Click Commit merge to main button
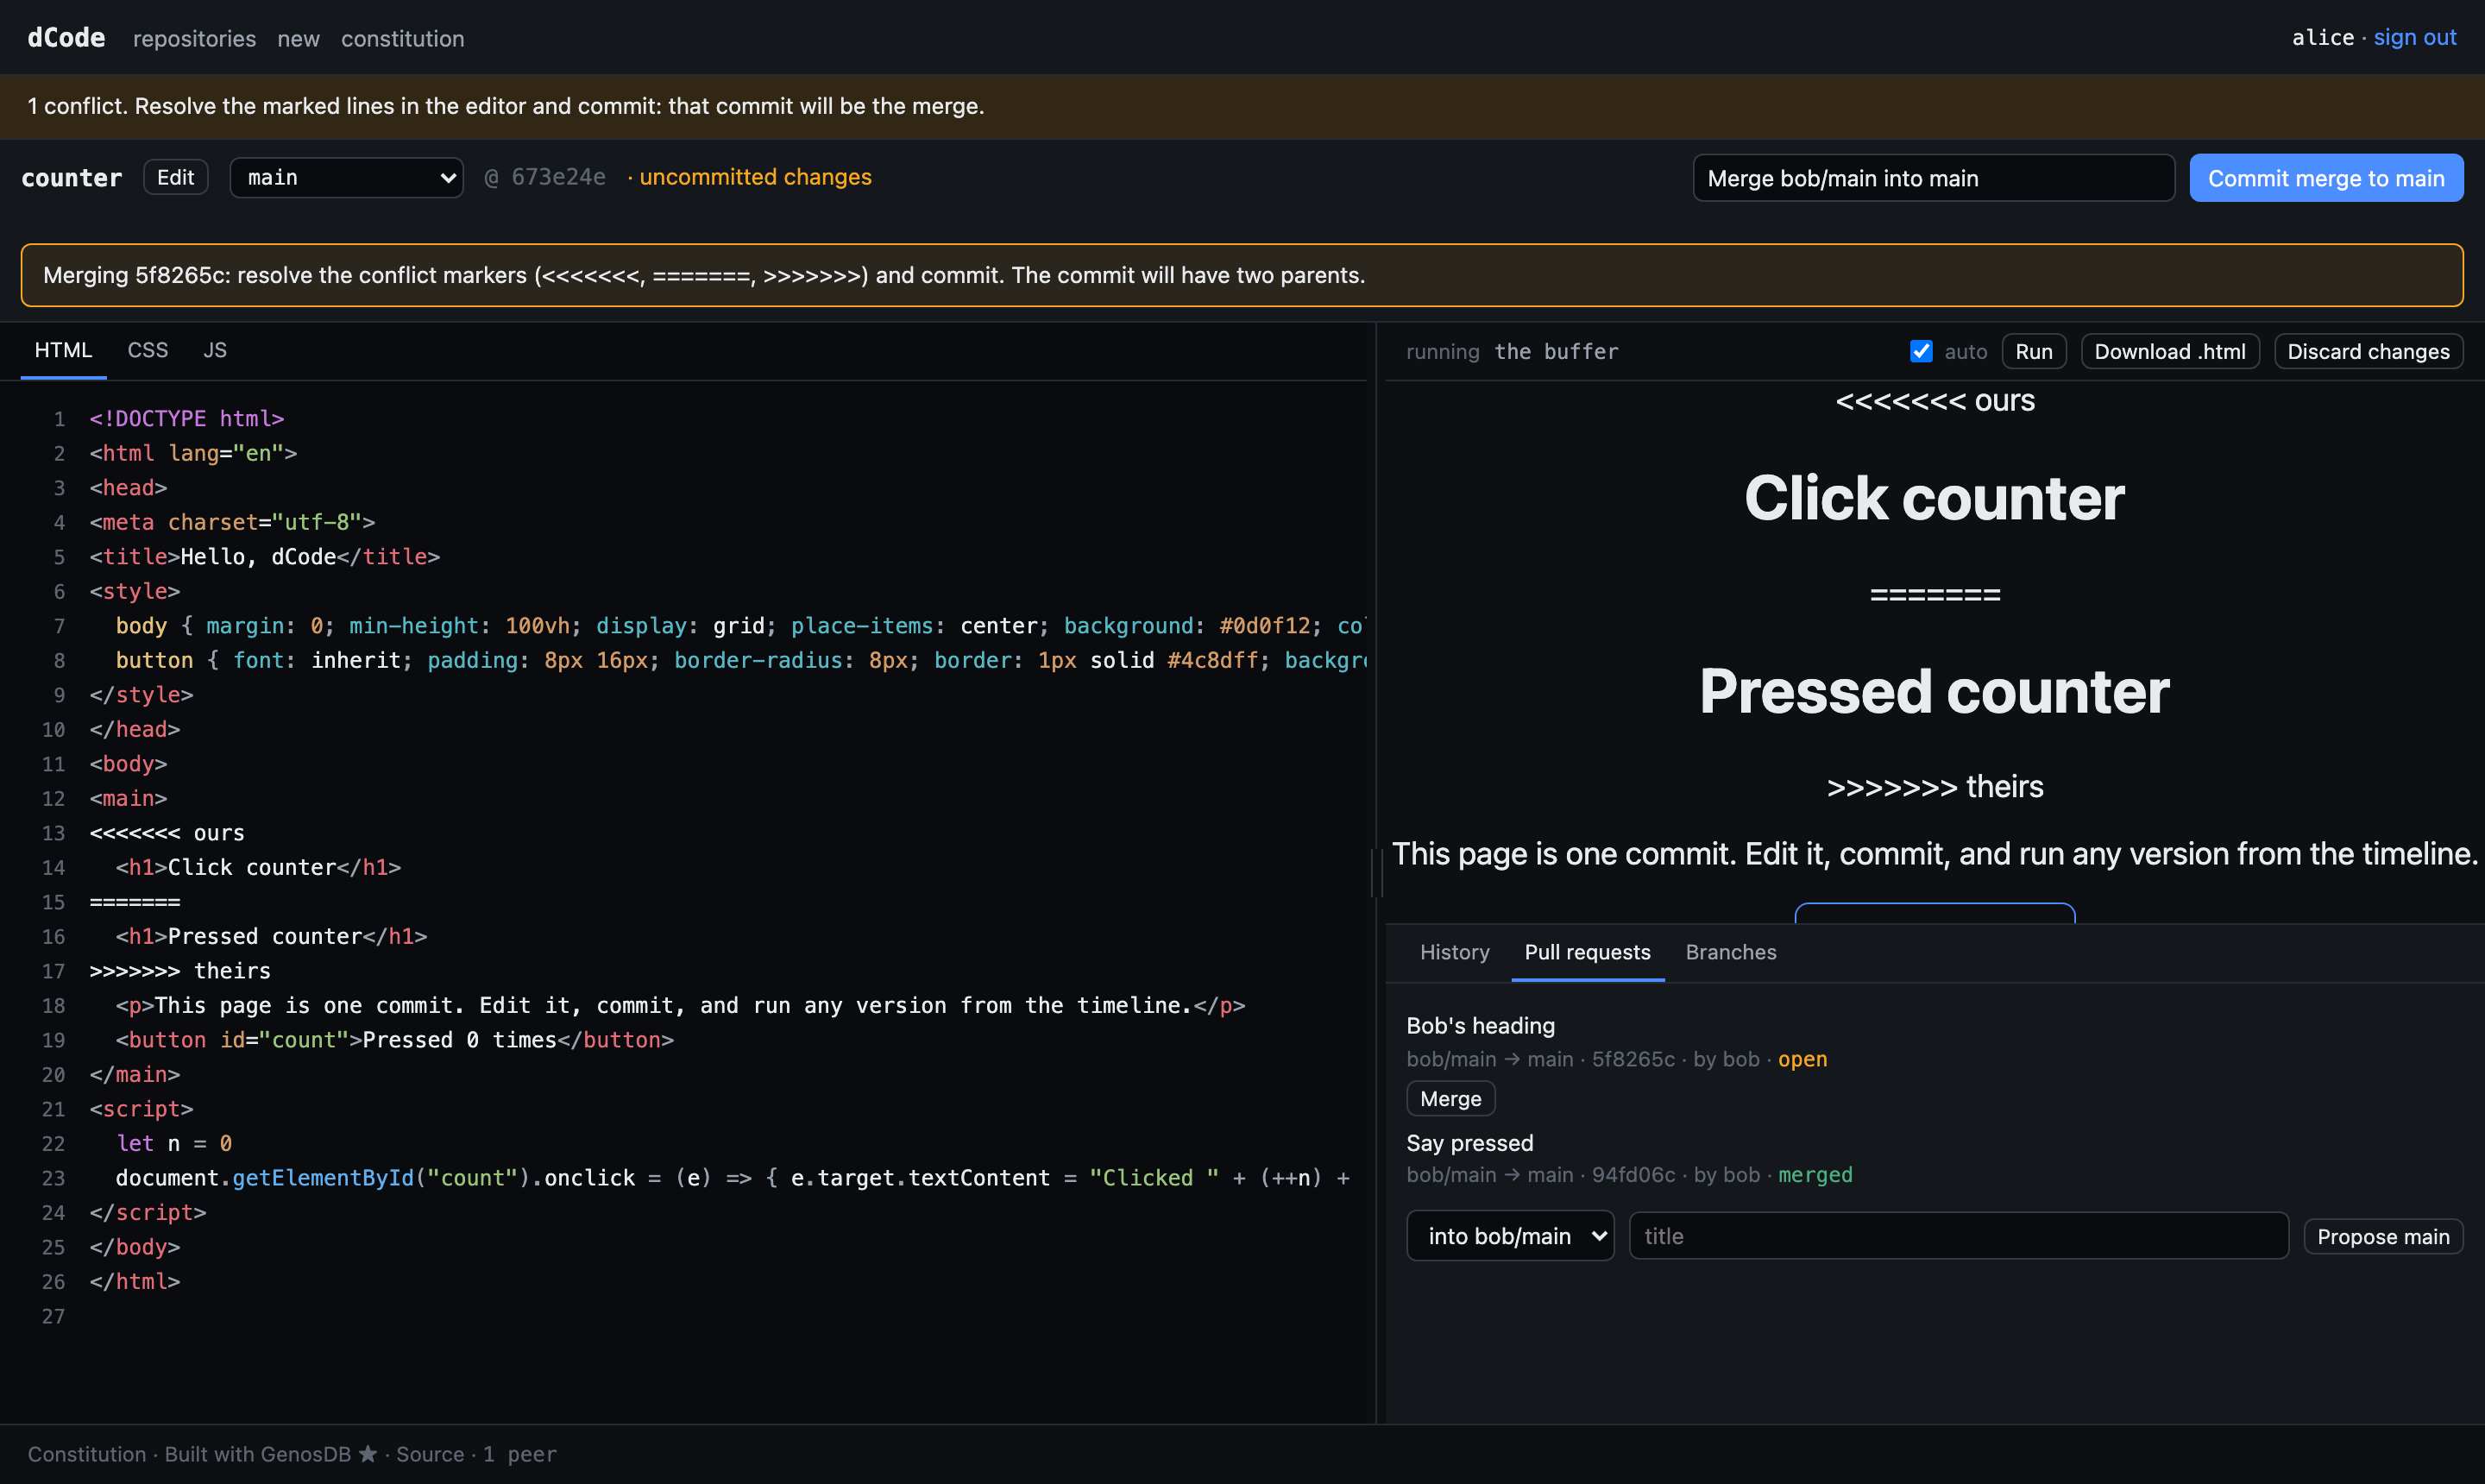Viewport: 2485px width, 1484px height. tap(2326, 178)
